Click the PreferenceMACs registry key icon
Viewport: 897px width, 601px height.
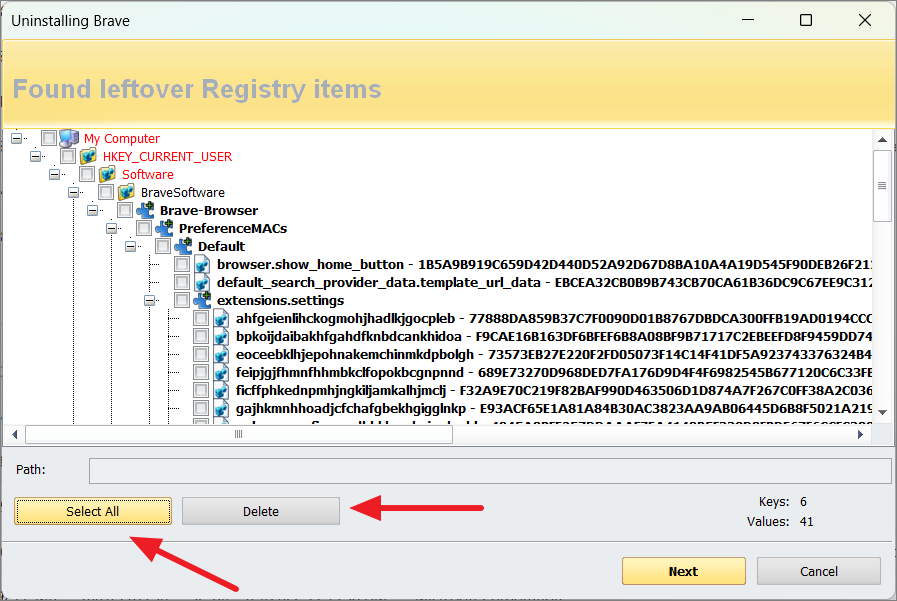pyautogui.click(x=164, y=228)
